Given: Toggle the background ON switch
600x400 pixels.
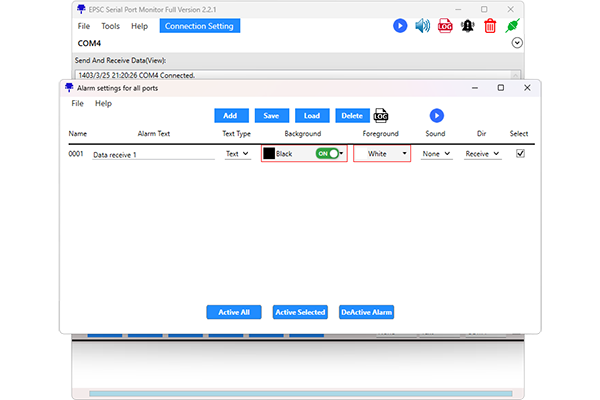Looking at the screenshot, I should coord(326,154).
